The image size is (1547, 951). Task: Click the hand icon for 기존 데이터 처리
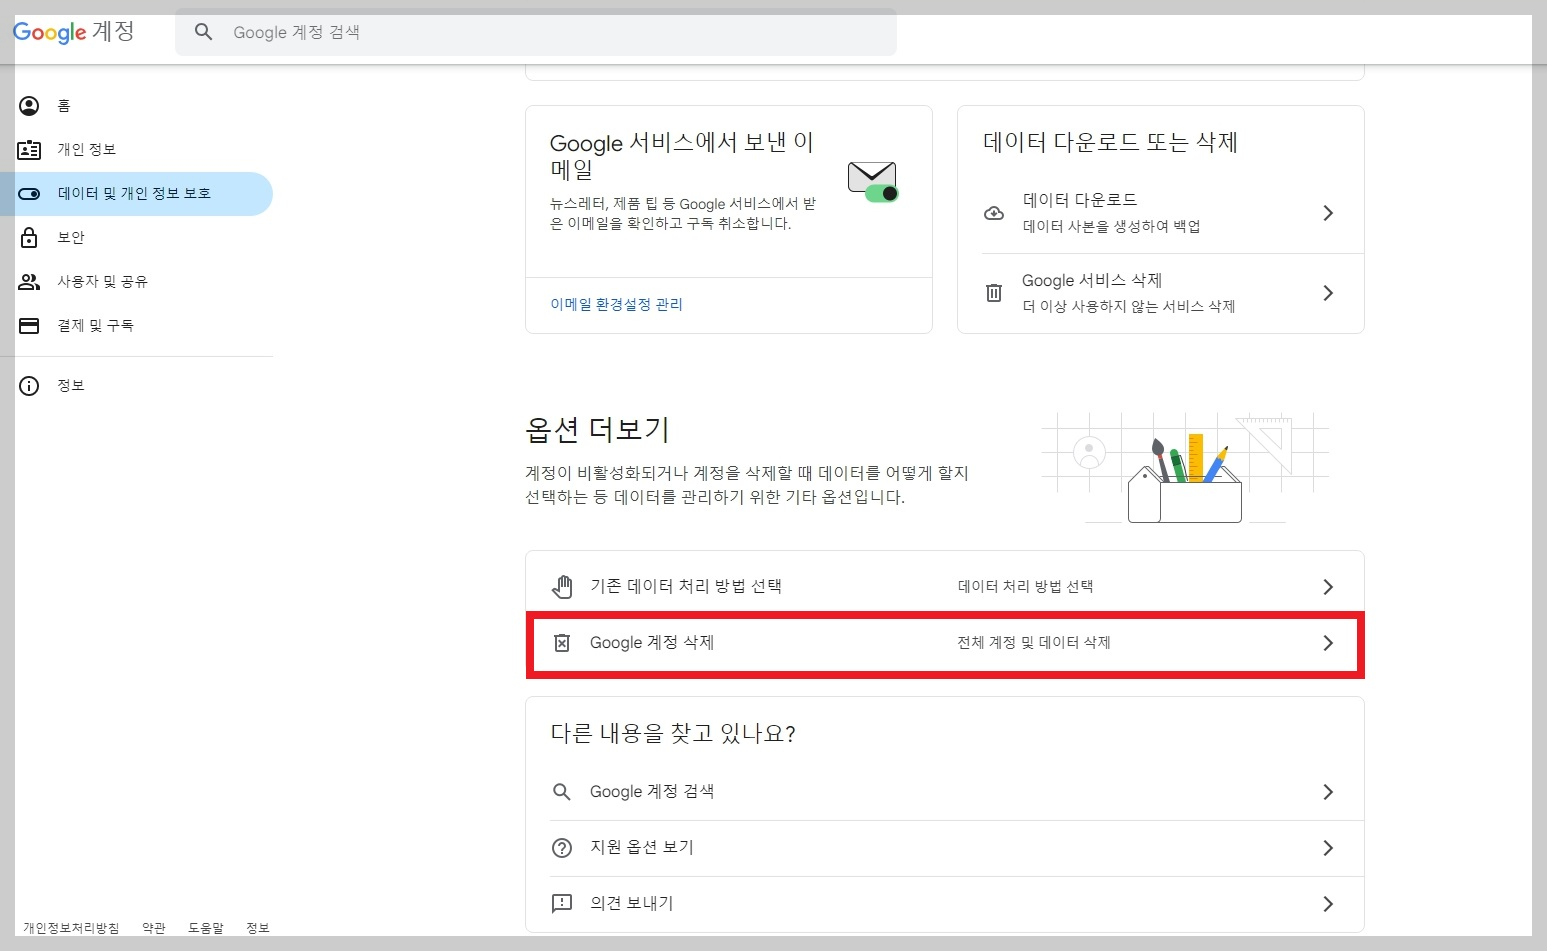563,587
